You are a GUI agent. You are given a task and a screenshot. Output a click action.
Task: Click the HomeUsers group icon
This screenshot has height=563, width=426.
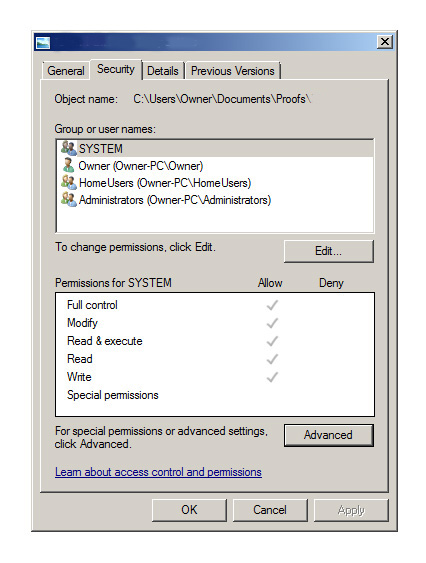[69, 182]
